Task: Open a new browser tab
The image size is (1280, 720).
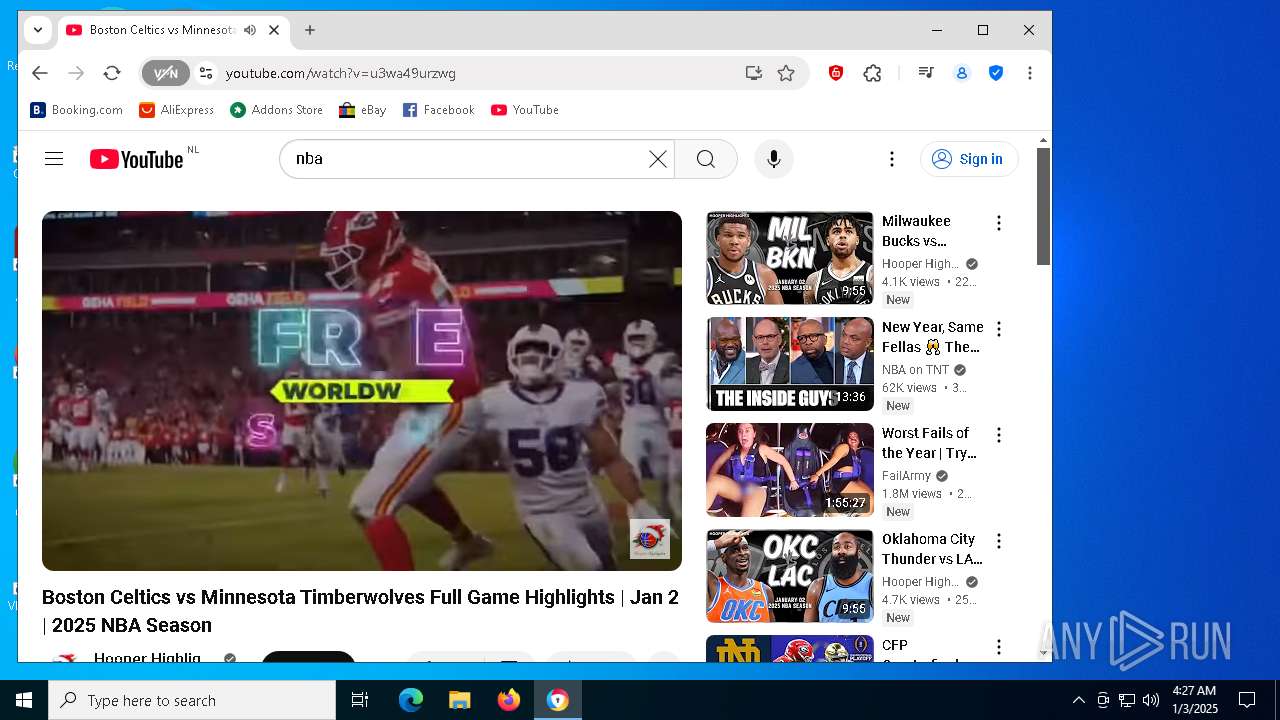Action: click(310, 30)
